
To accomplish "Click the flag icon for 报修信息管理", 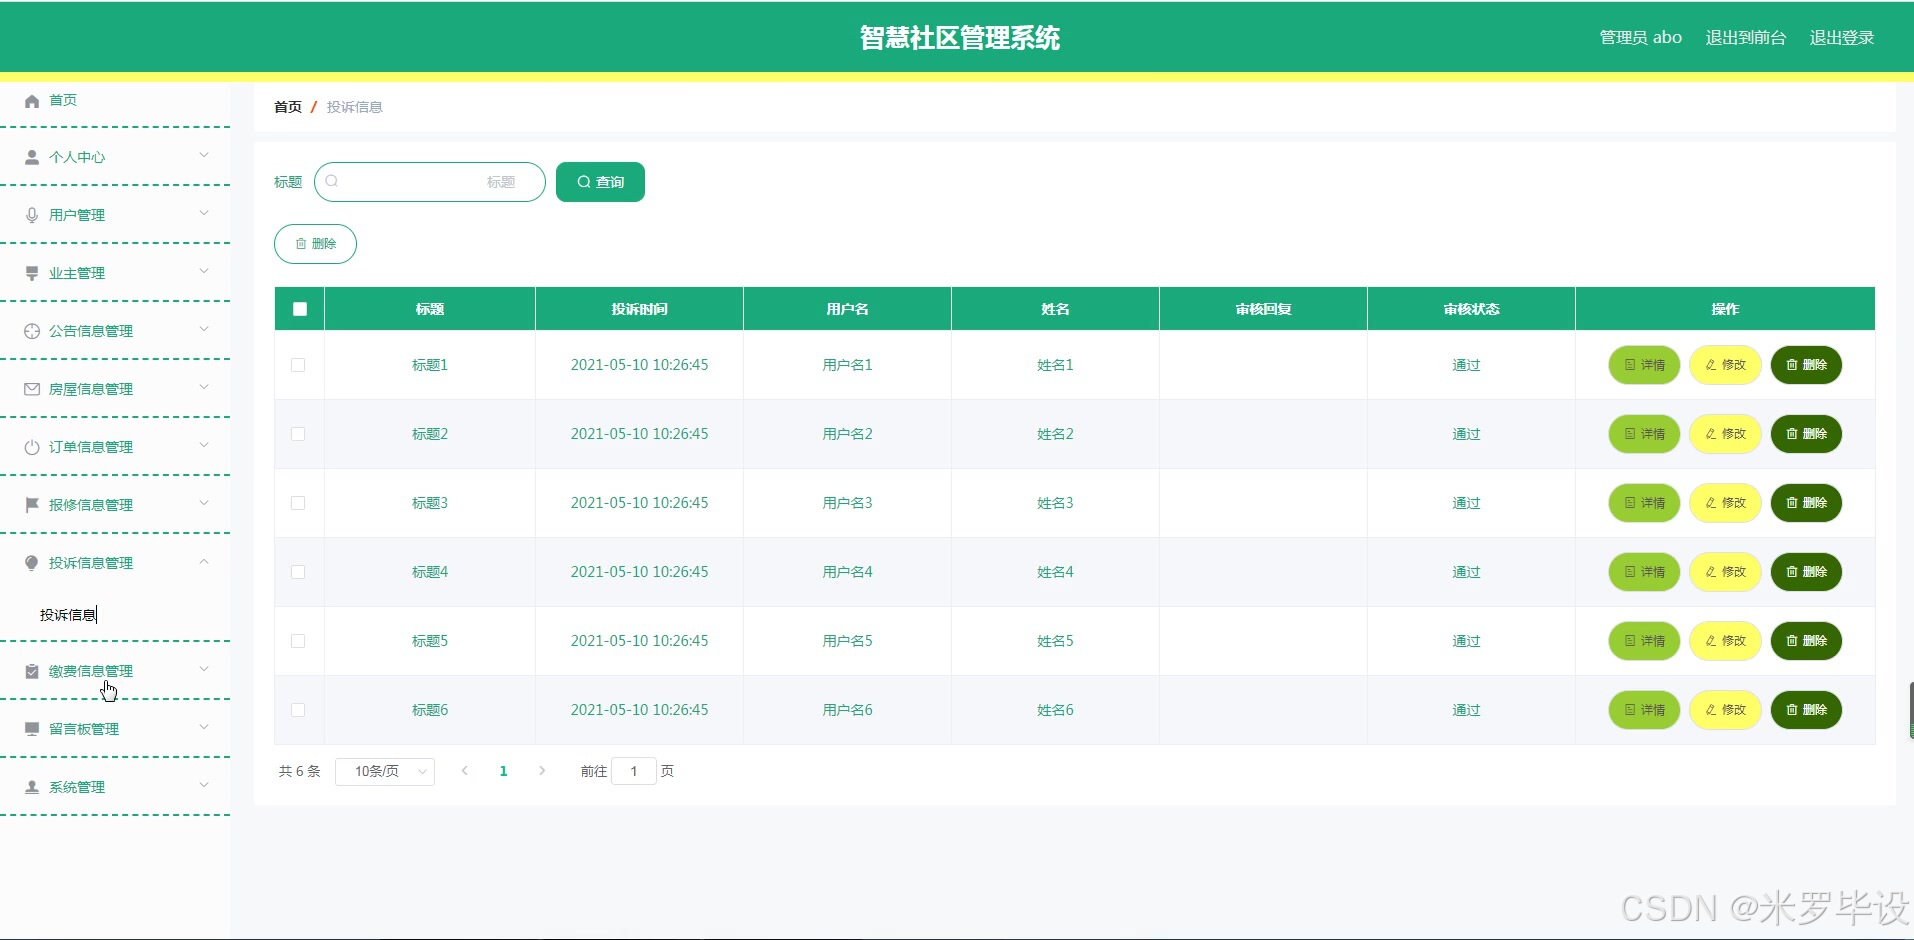I will 32,506.
